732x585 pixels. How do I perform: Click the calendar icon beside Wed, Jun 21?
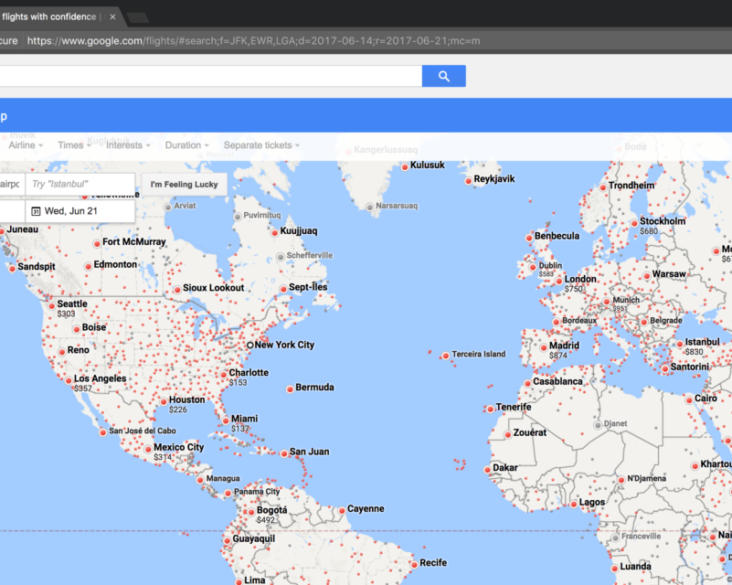[x=36, y=211]
